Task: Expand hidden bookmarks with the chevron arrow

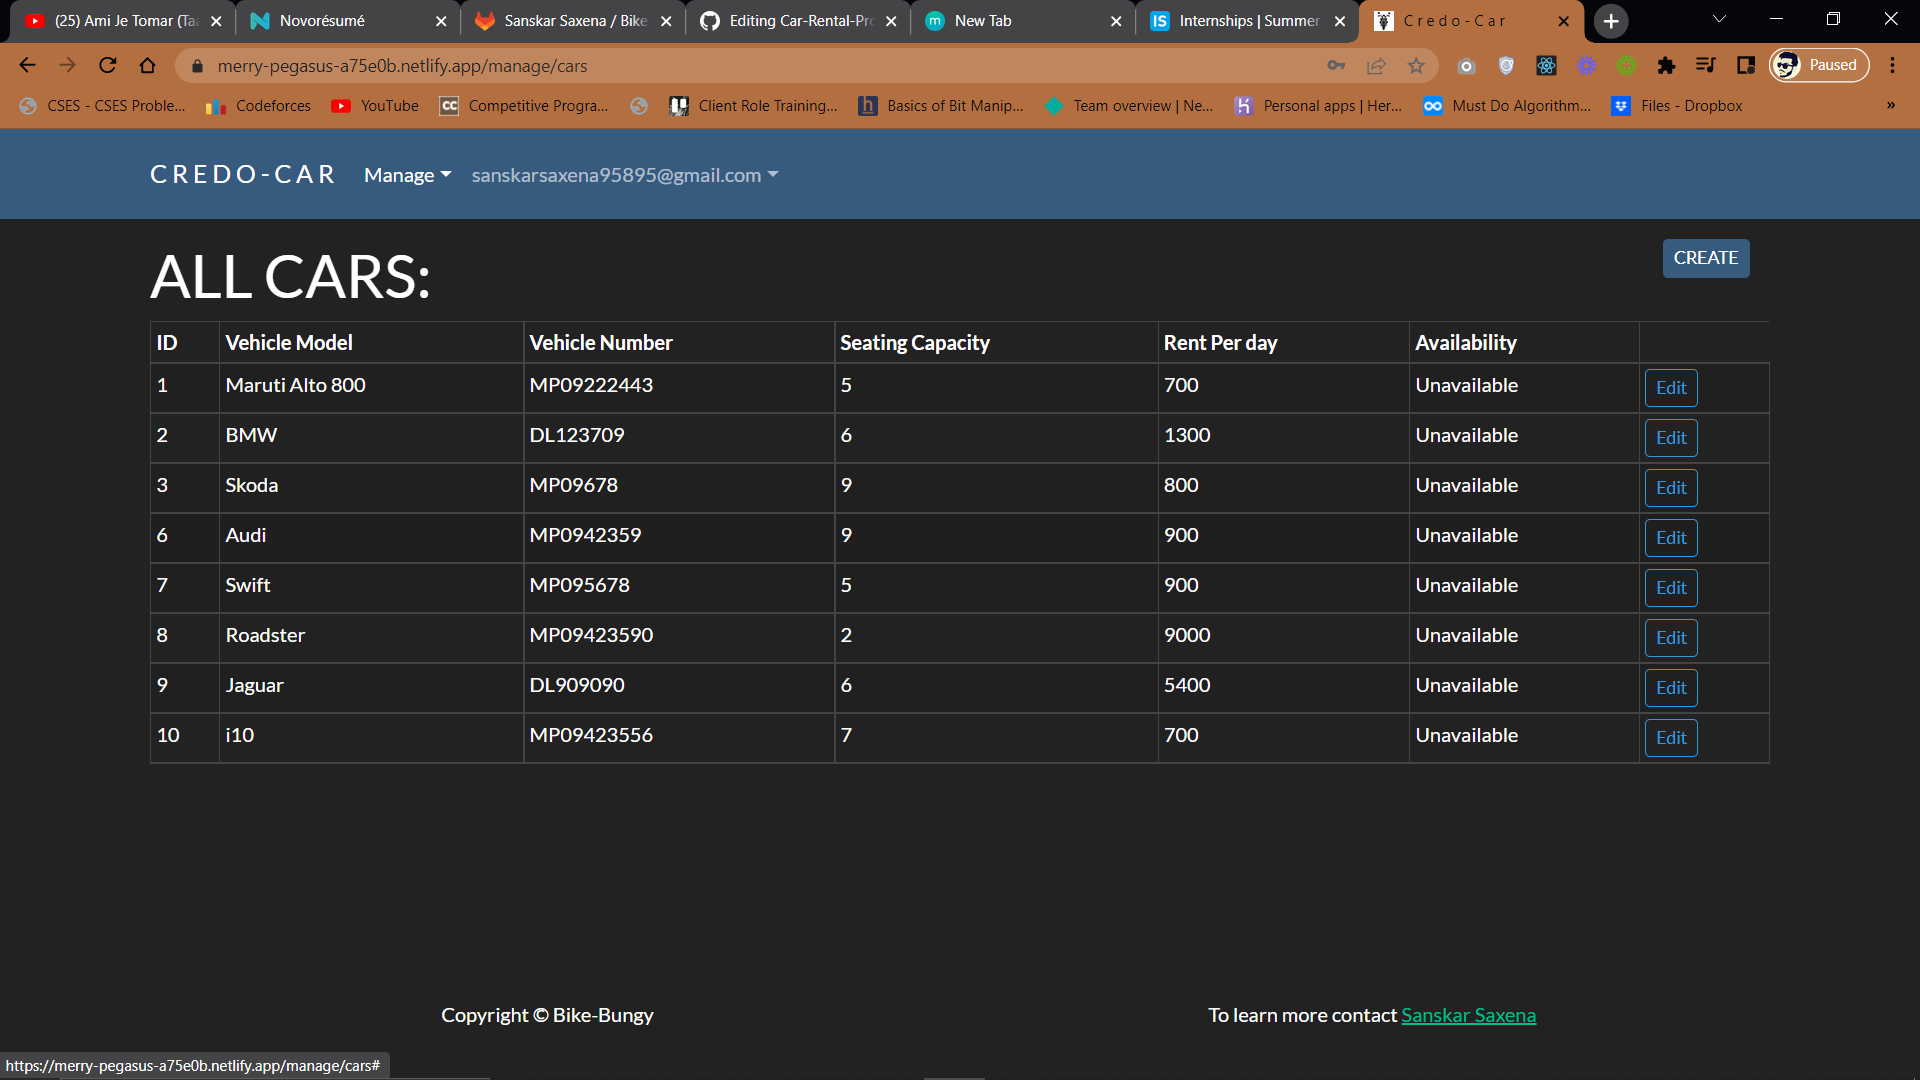Action: pyautogui.click(x=1889, y=105)
